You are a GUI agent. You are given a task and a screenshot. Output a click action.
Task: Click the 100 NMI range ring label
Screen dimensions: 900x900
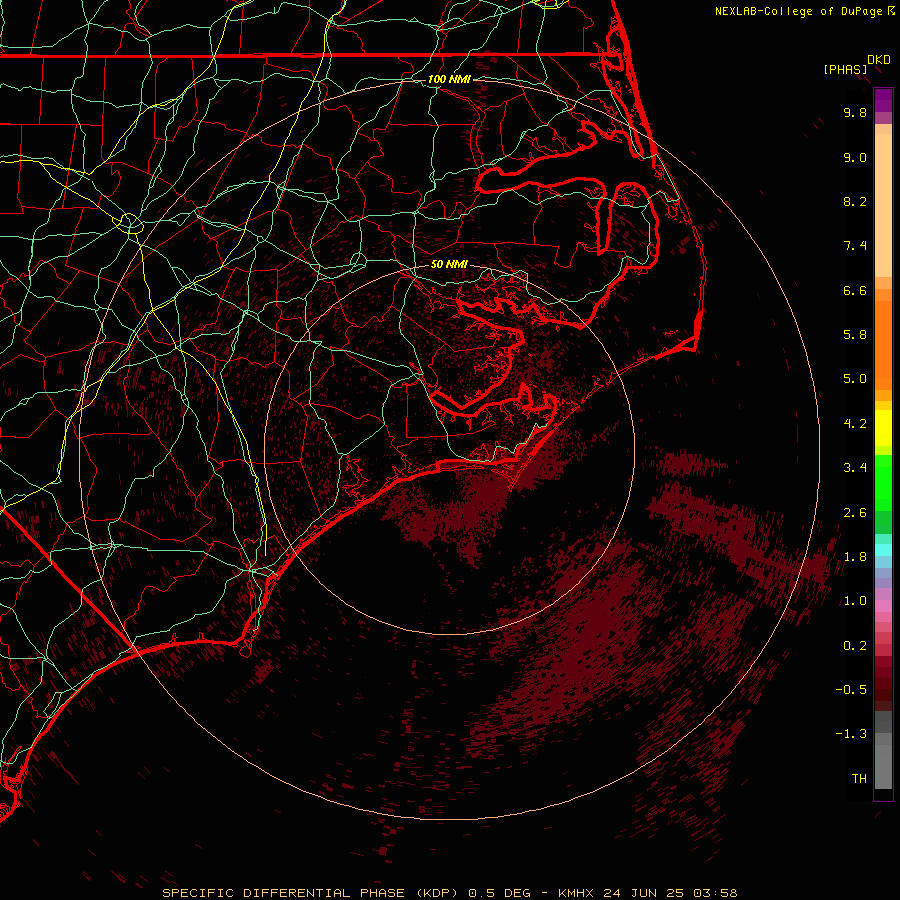click(x=449, y=79)
